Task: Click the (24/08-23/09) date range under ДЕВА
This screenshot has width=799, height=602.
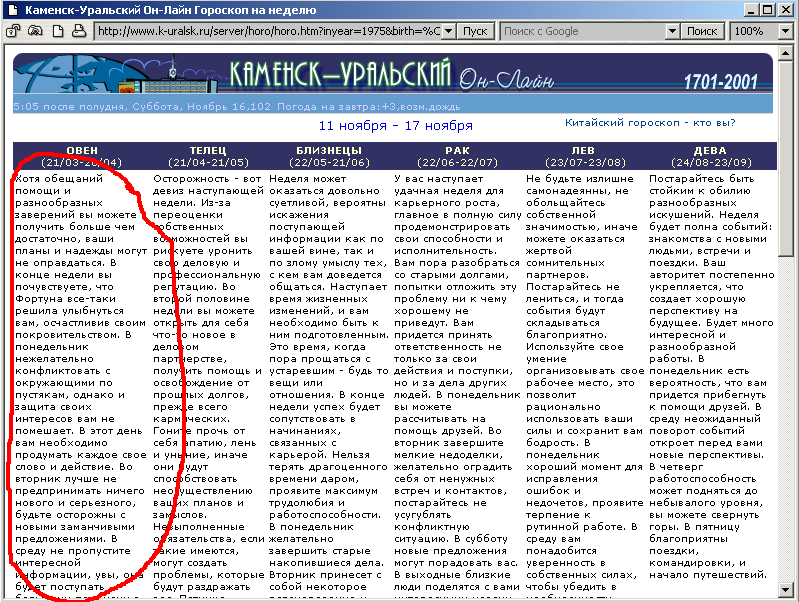Action: tap(711, 163)
